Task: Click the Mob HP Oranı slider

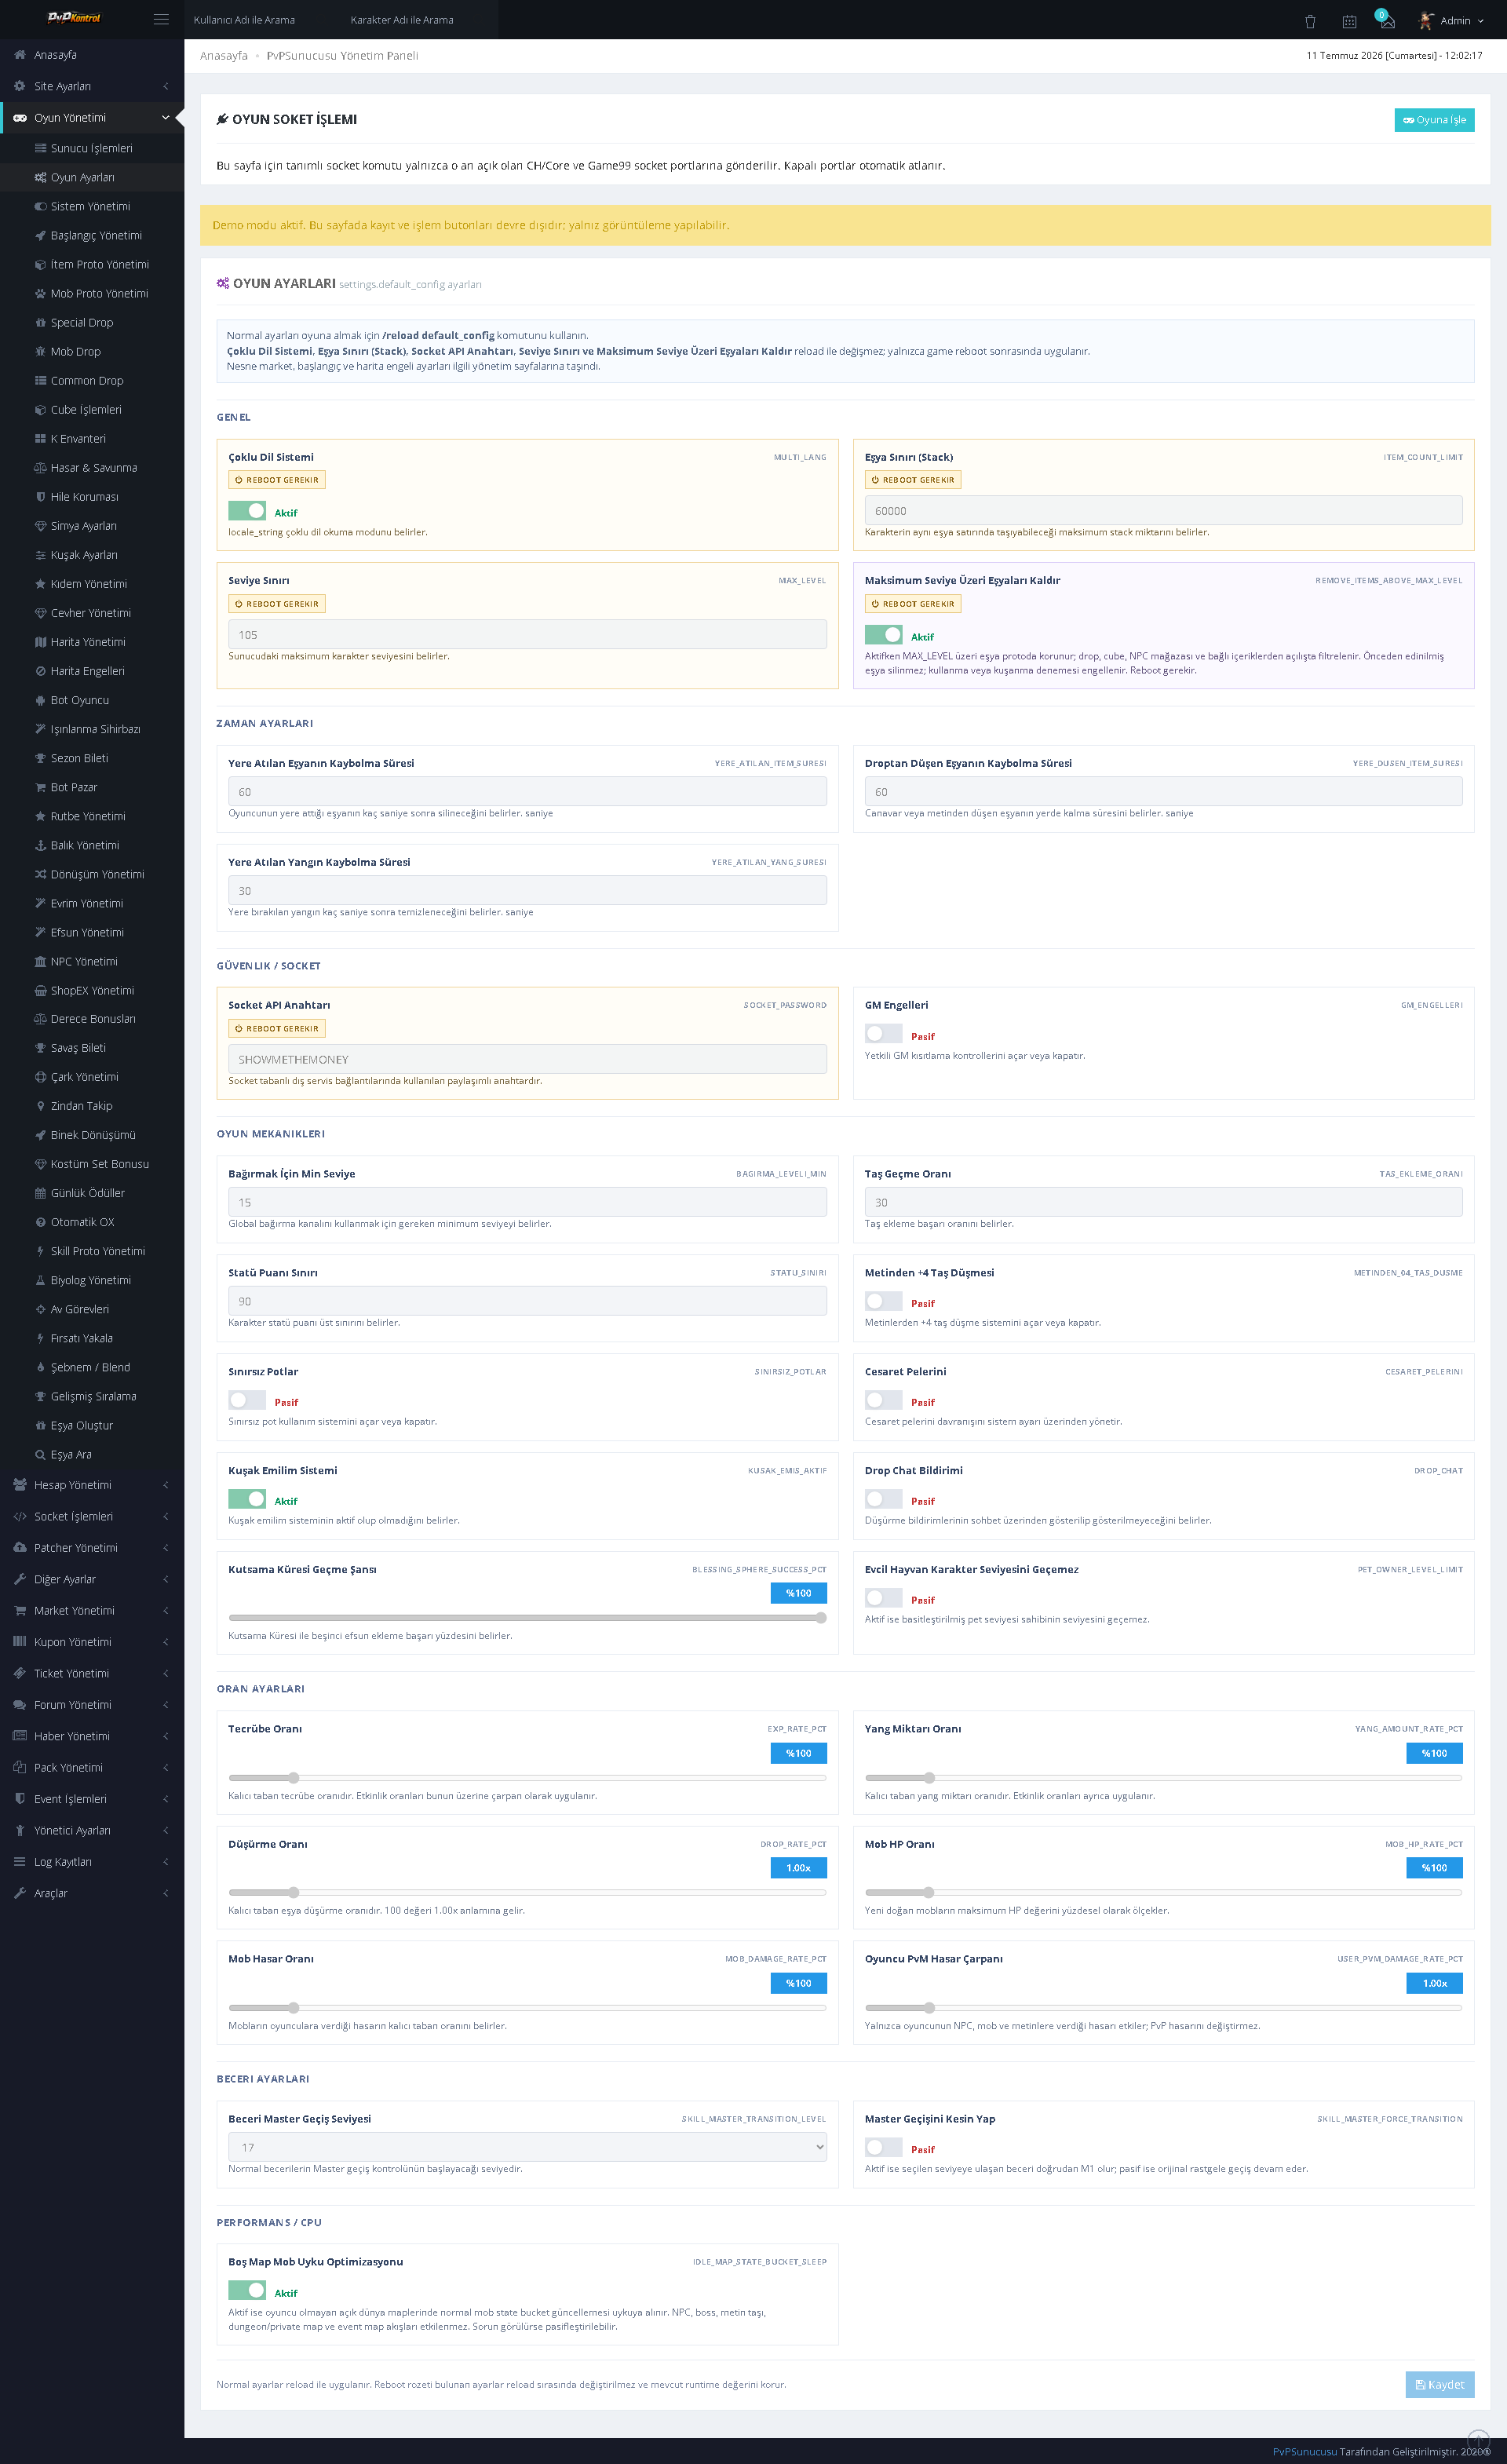Action: (1163, 1893)
